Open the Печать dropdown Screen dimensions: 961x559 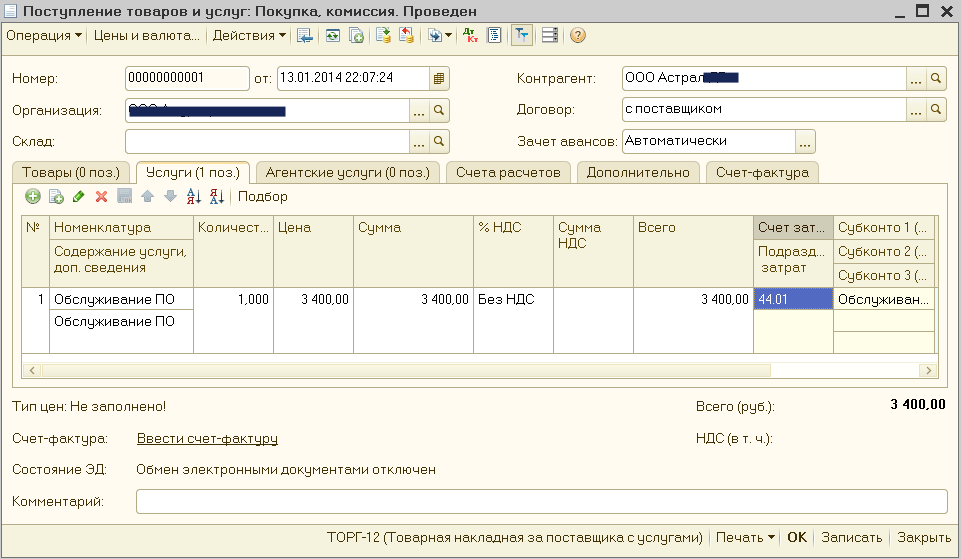[x=746, y=537]
